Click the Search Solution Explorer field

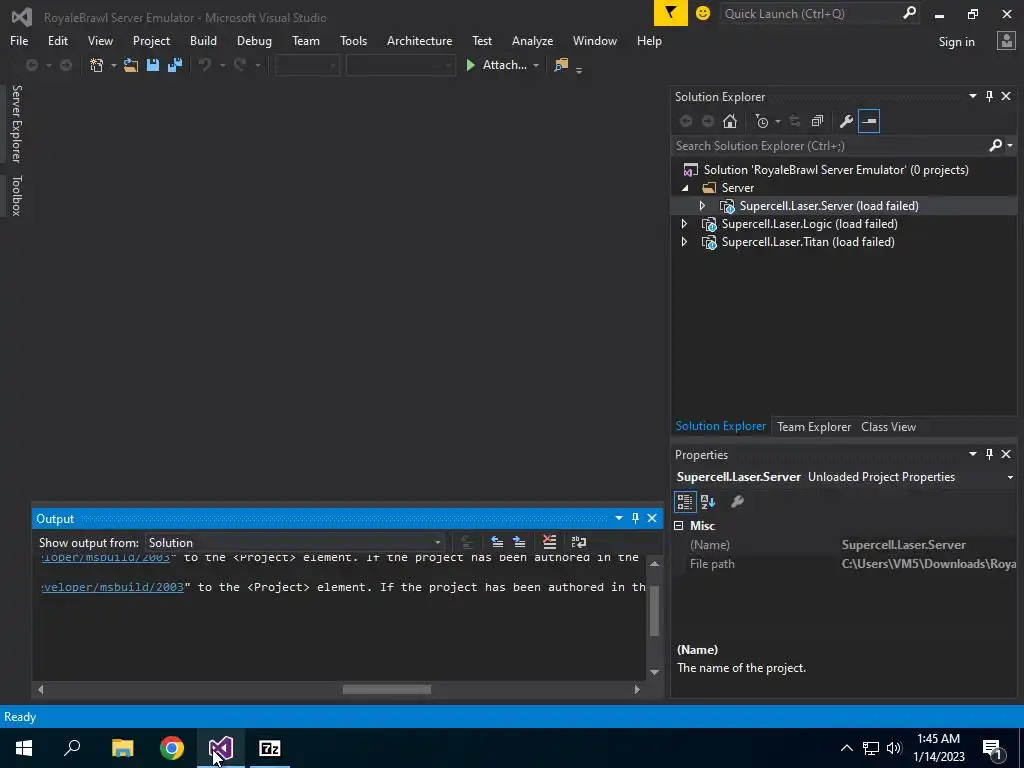(x=829, y=146)
